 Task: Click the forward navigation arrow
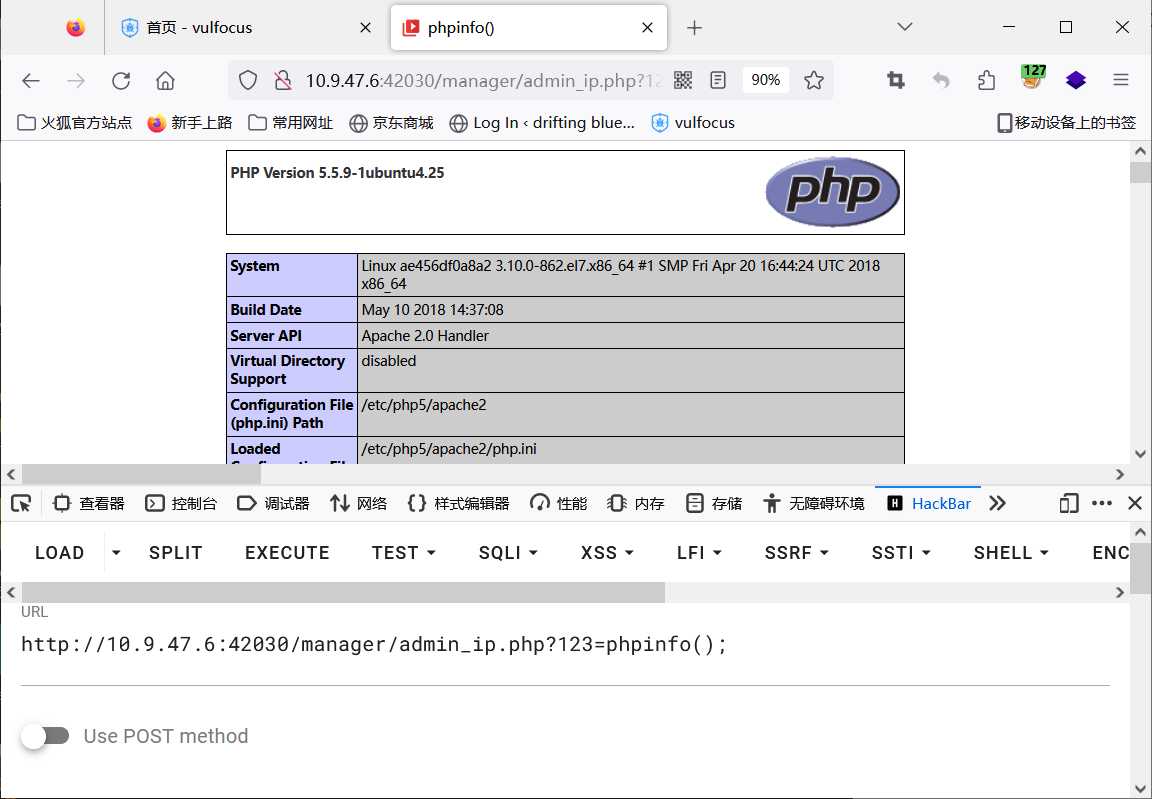tap(76, 81)
